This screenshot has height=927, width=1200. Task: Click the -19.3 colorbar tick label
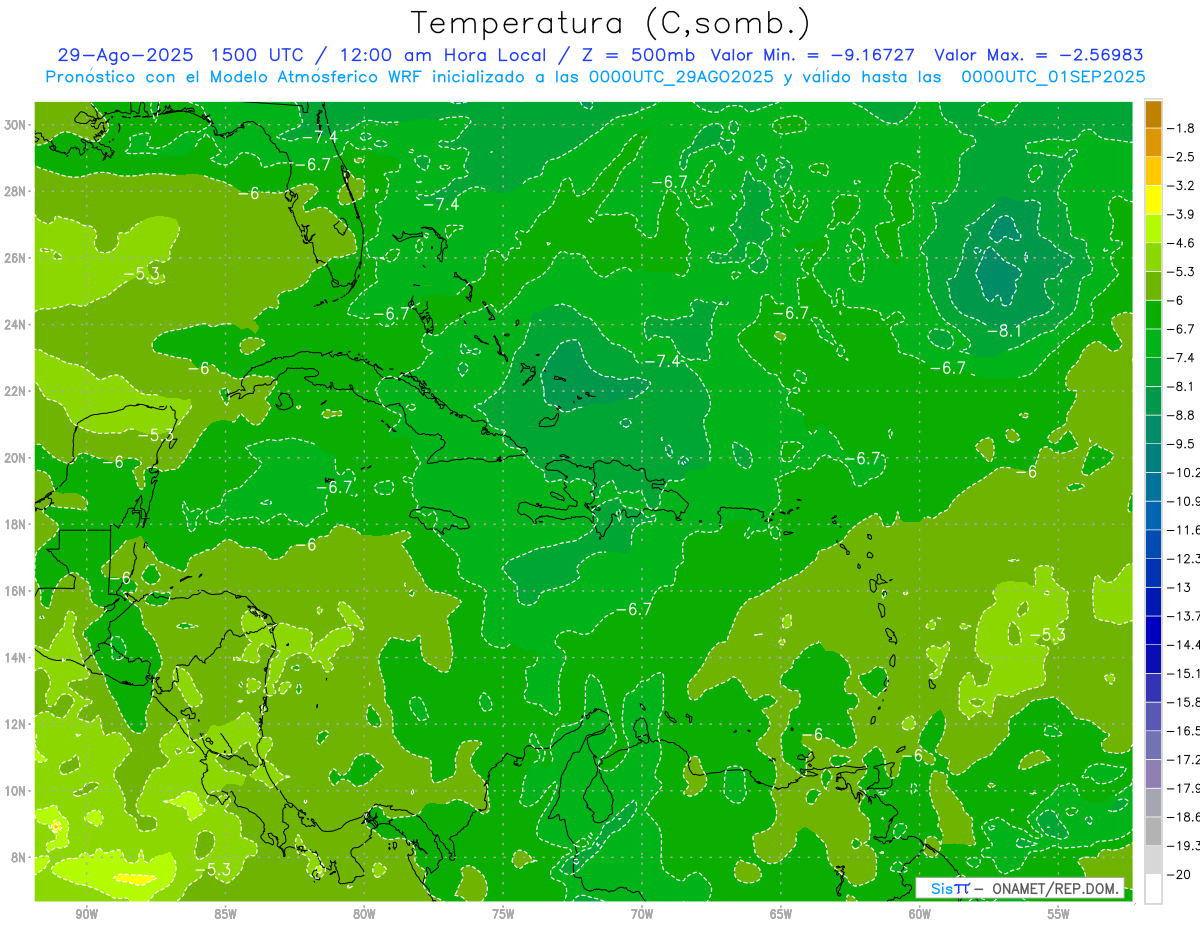(x=1184, y=845)
